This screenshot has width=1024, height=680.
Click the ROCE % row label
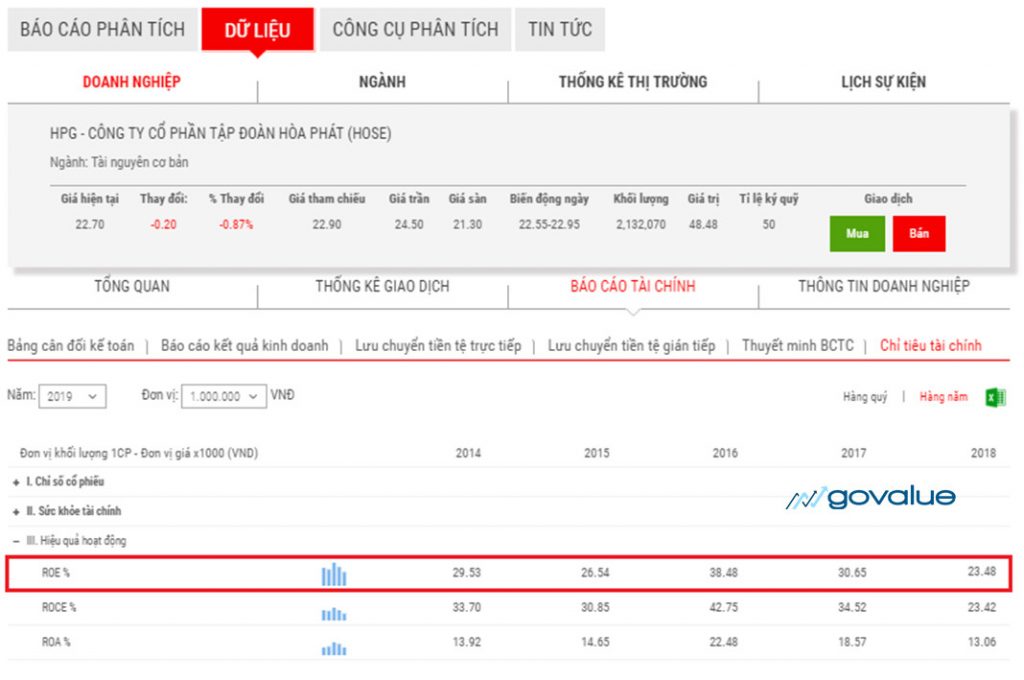pos(59,607)
